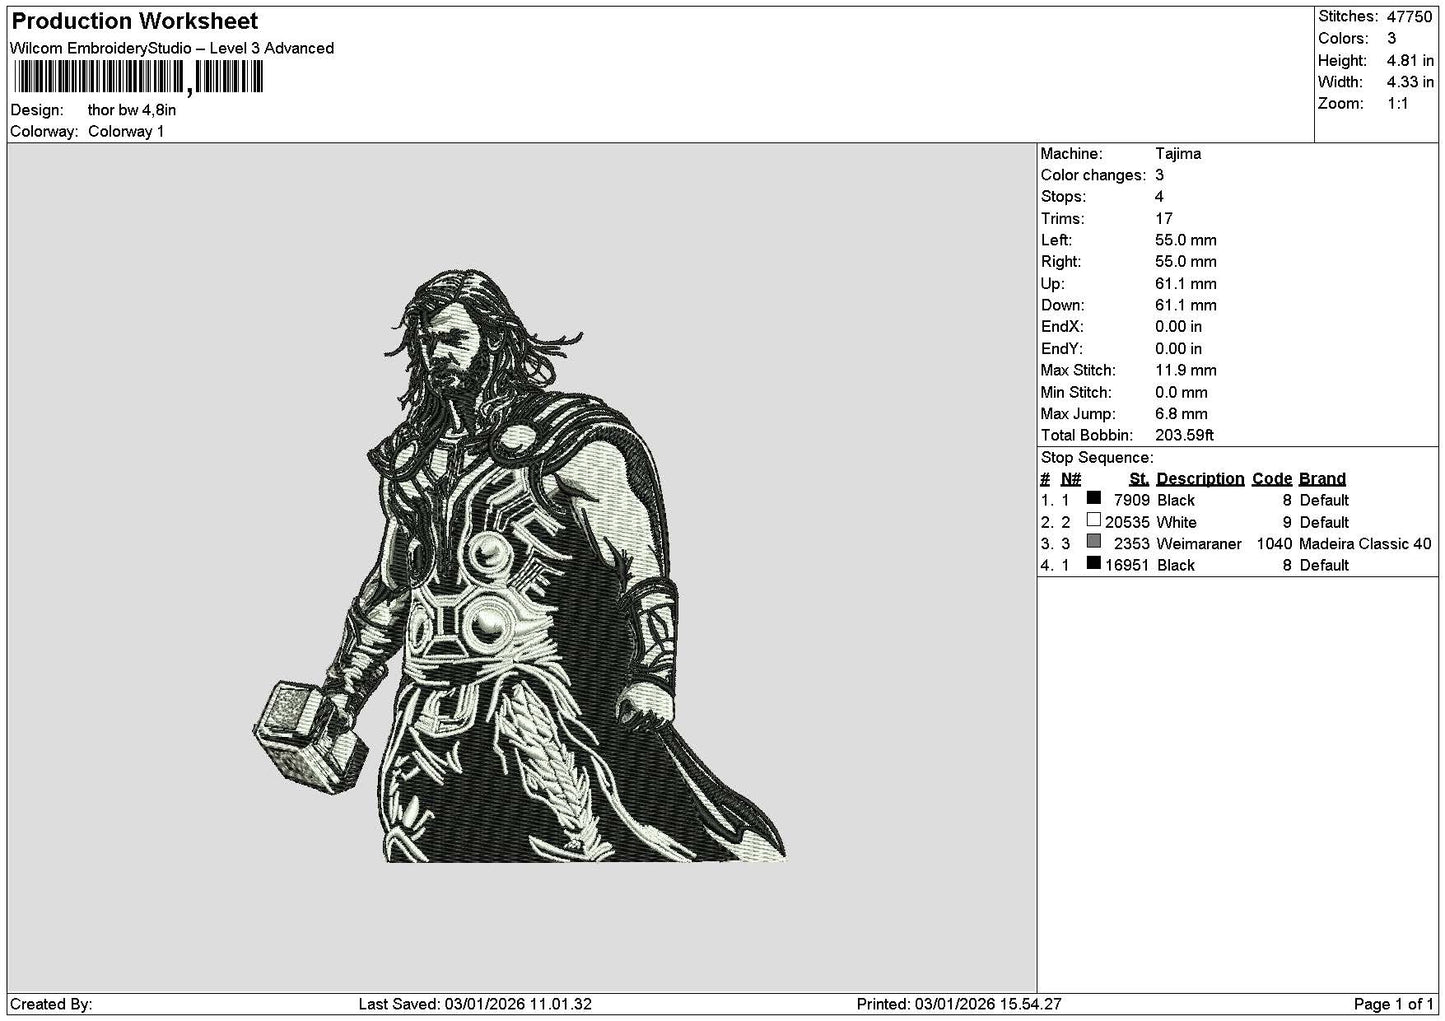Click the 'N#' column header
This screenshot has height=1021, width=1445.
[1071, 479]
